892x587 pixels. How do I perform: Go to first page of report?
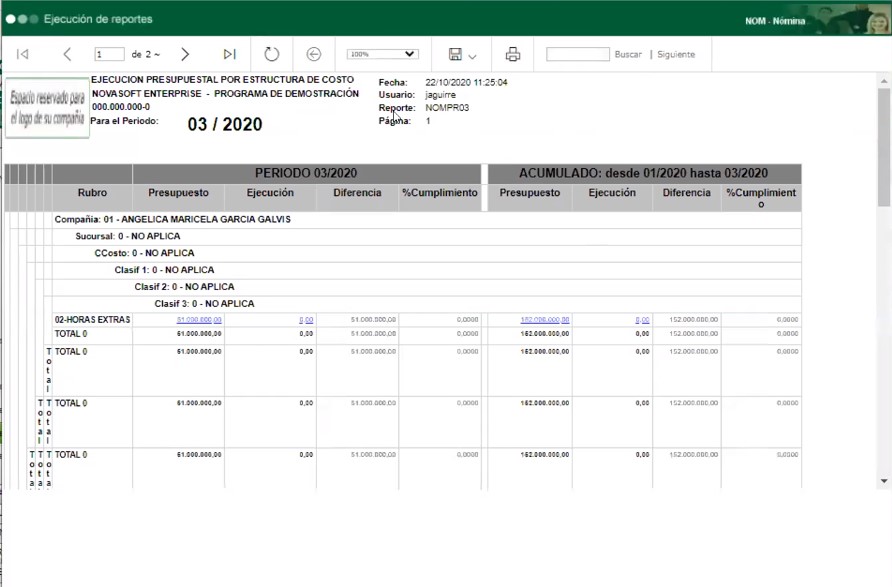click(x=23, y=54)
